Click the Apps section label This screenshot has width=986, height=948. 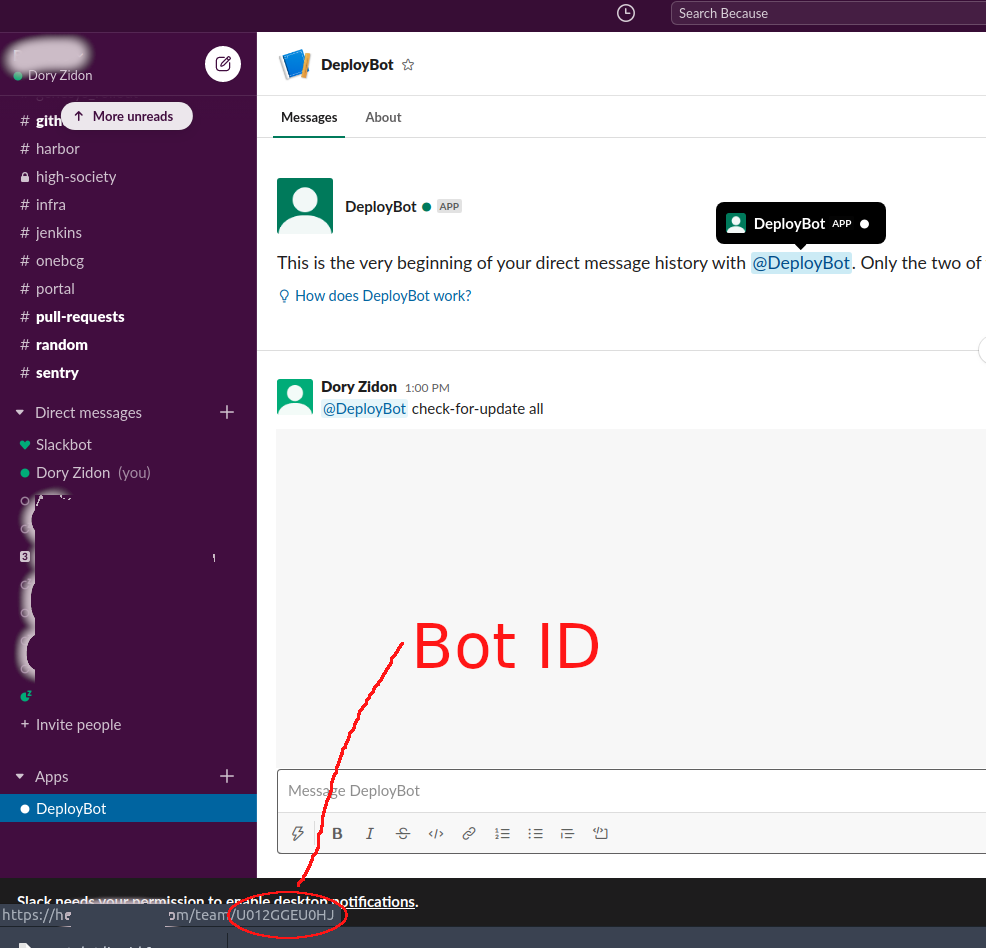52,777
